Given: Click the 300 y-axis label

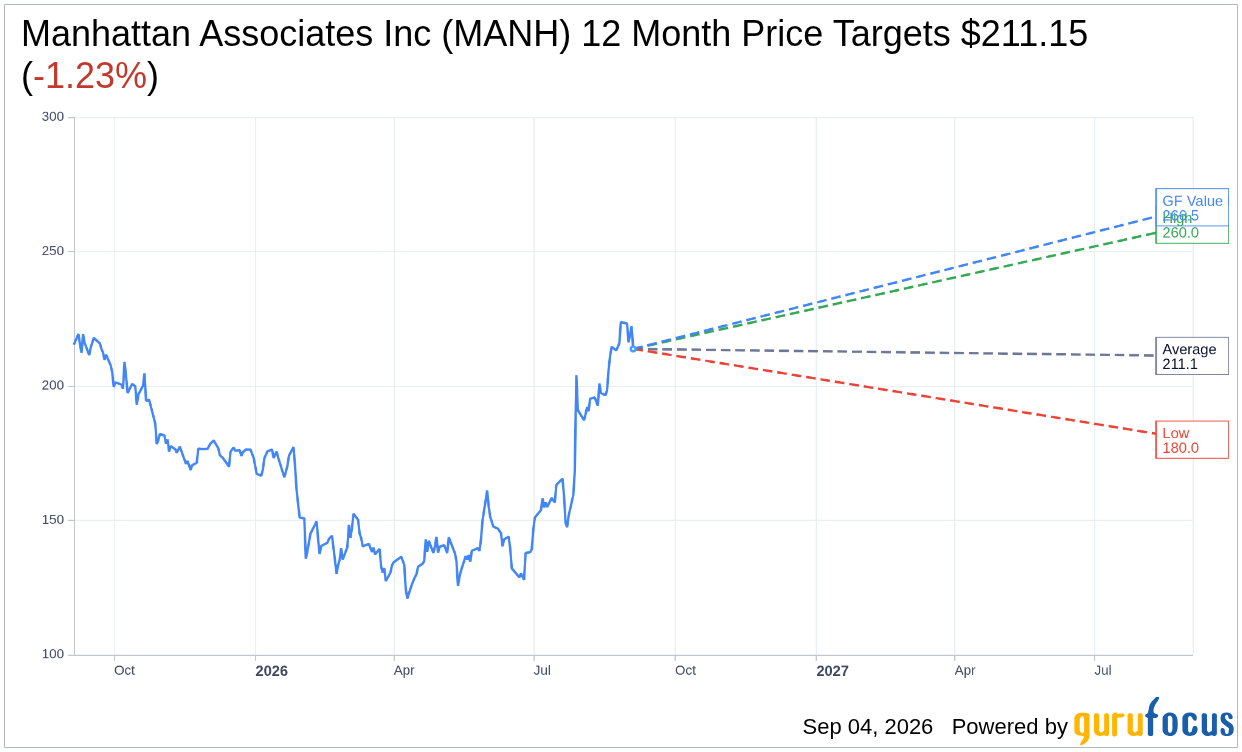Looking at the screenshot, I should coord(53,117).
